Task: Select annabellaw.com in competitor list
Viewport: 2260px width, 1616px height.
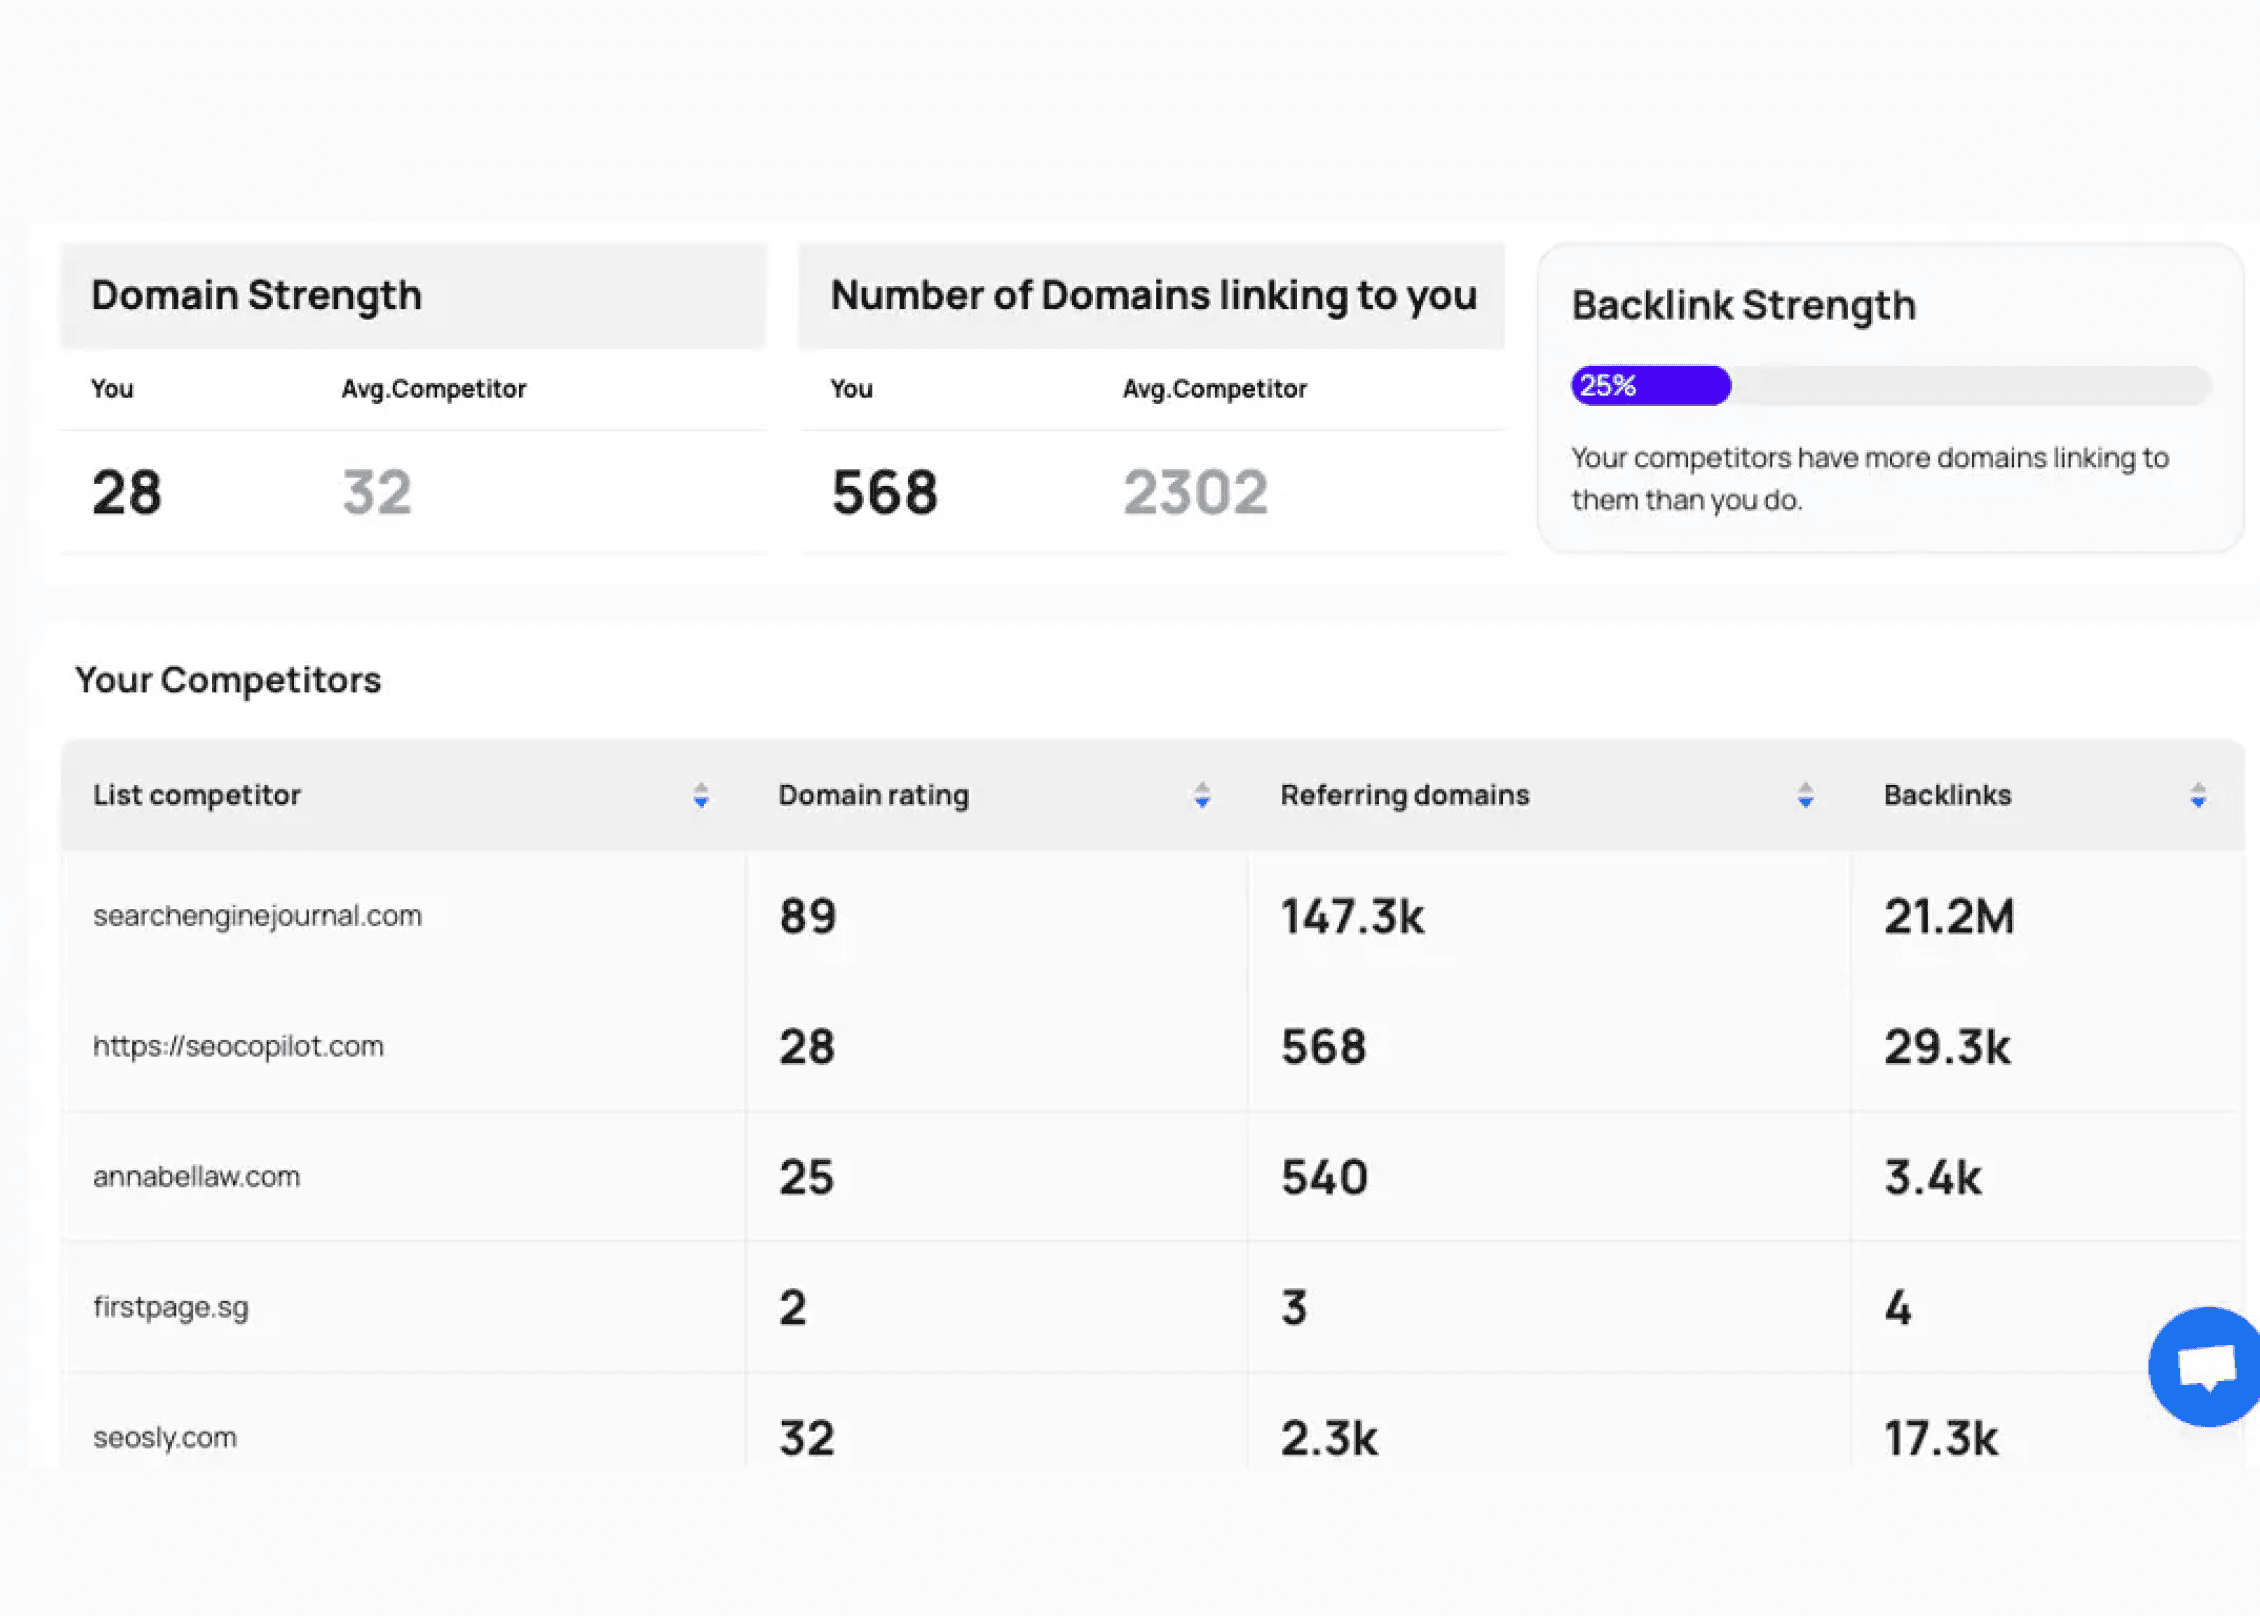Action: pos(196,1177)
